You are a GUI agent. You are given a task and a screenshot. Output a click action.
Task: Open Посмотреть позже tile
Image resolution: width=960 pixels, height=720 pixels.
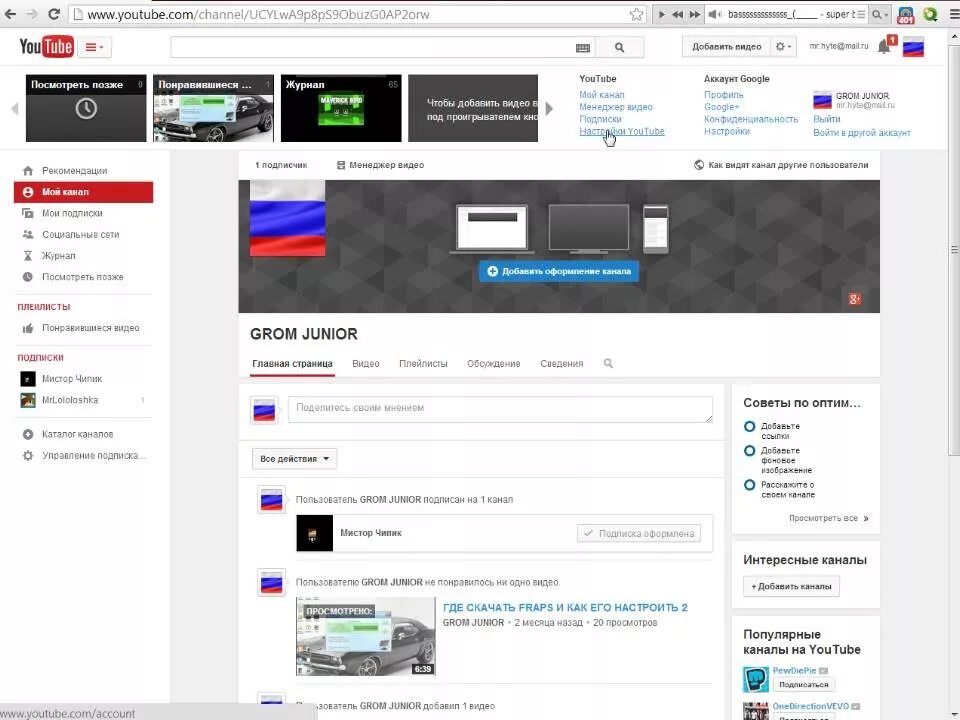click(86, 108)
